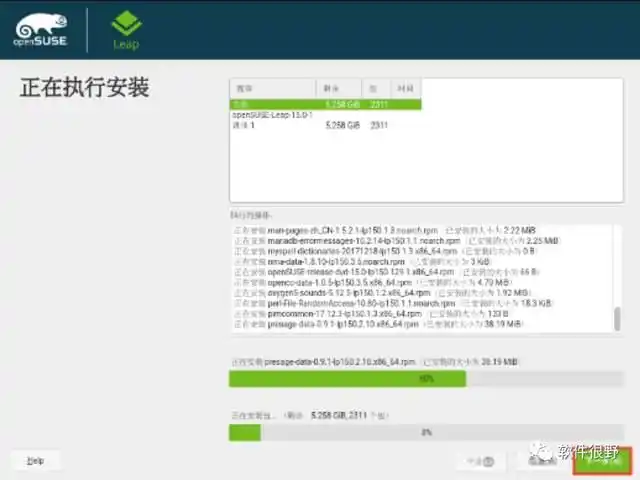This screenshot has width=640, height=480.
Task: Click the perl-File-RandomAccess log line
Action: 393,303
